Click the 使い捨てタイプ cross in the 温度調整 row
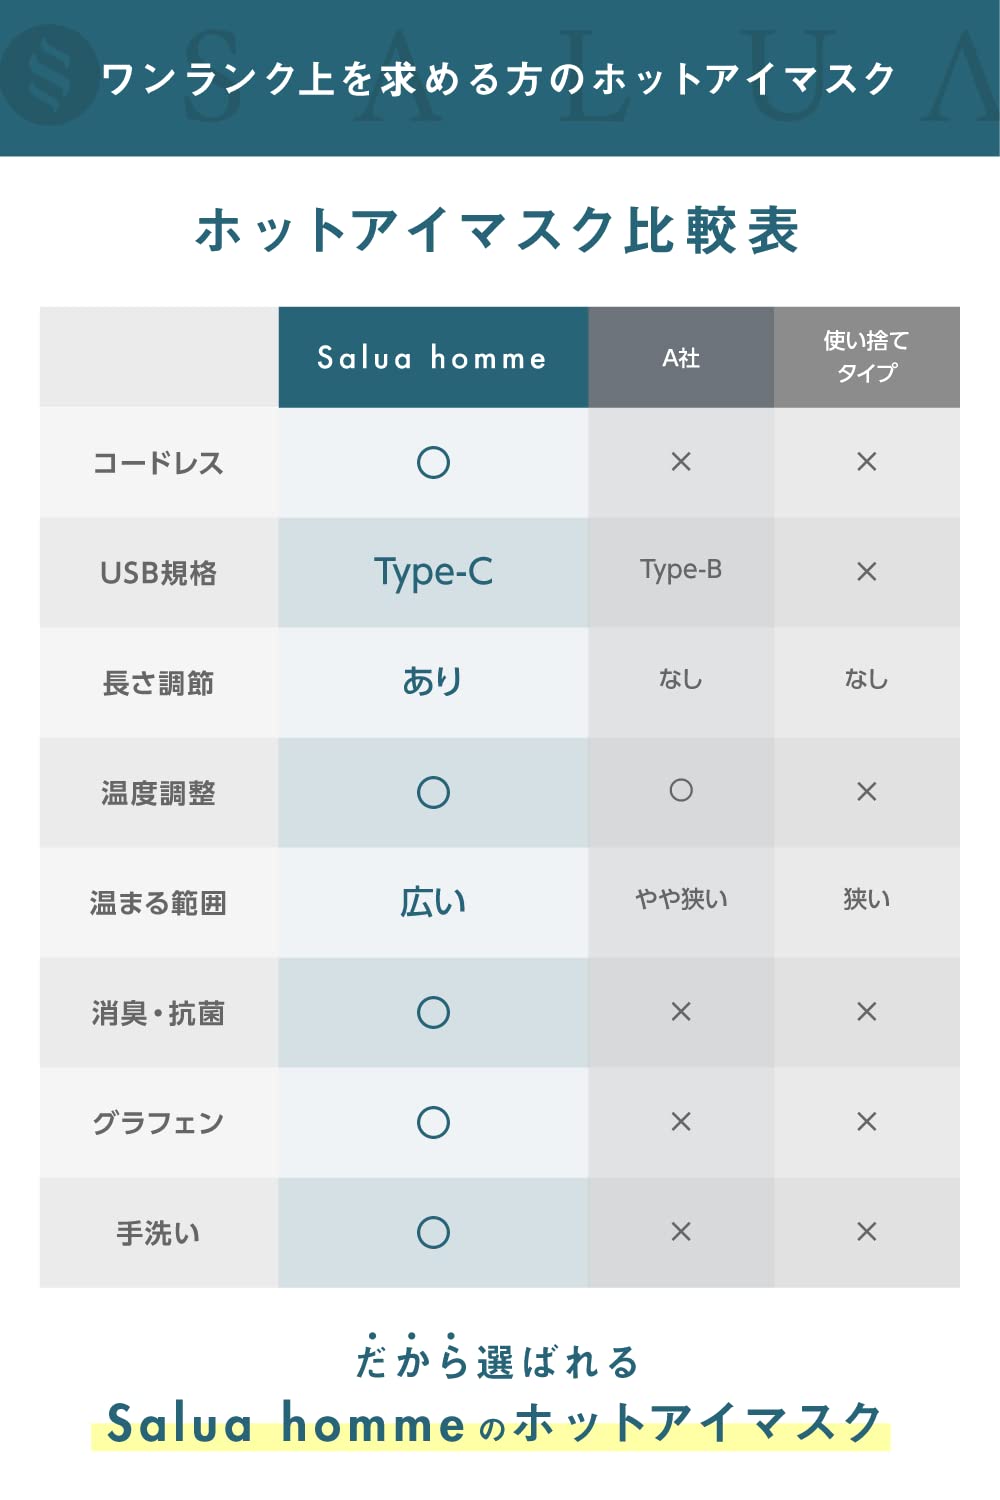Viewport: 1000px width, 1500px height. [867, 792]
